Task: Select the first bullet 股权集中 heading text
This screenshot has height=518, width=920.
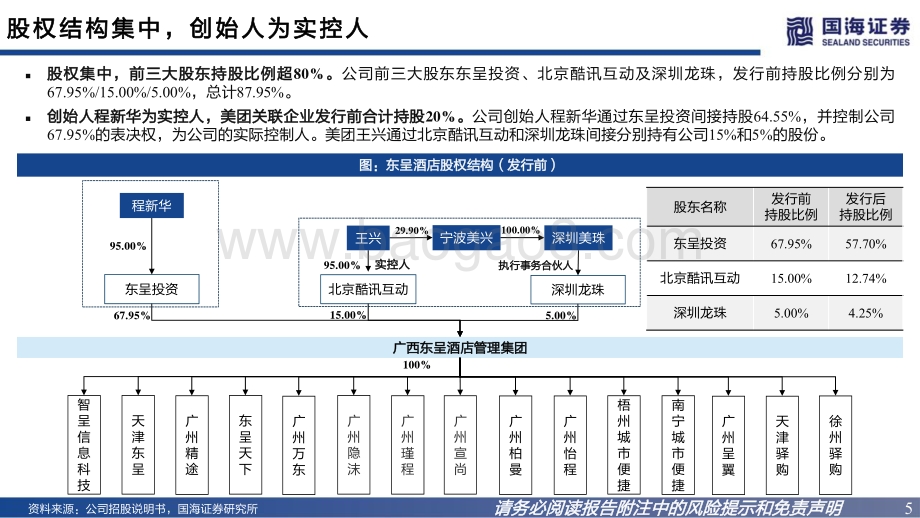Action: tap(190, 73)
